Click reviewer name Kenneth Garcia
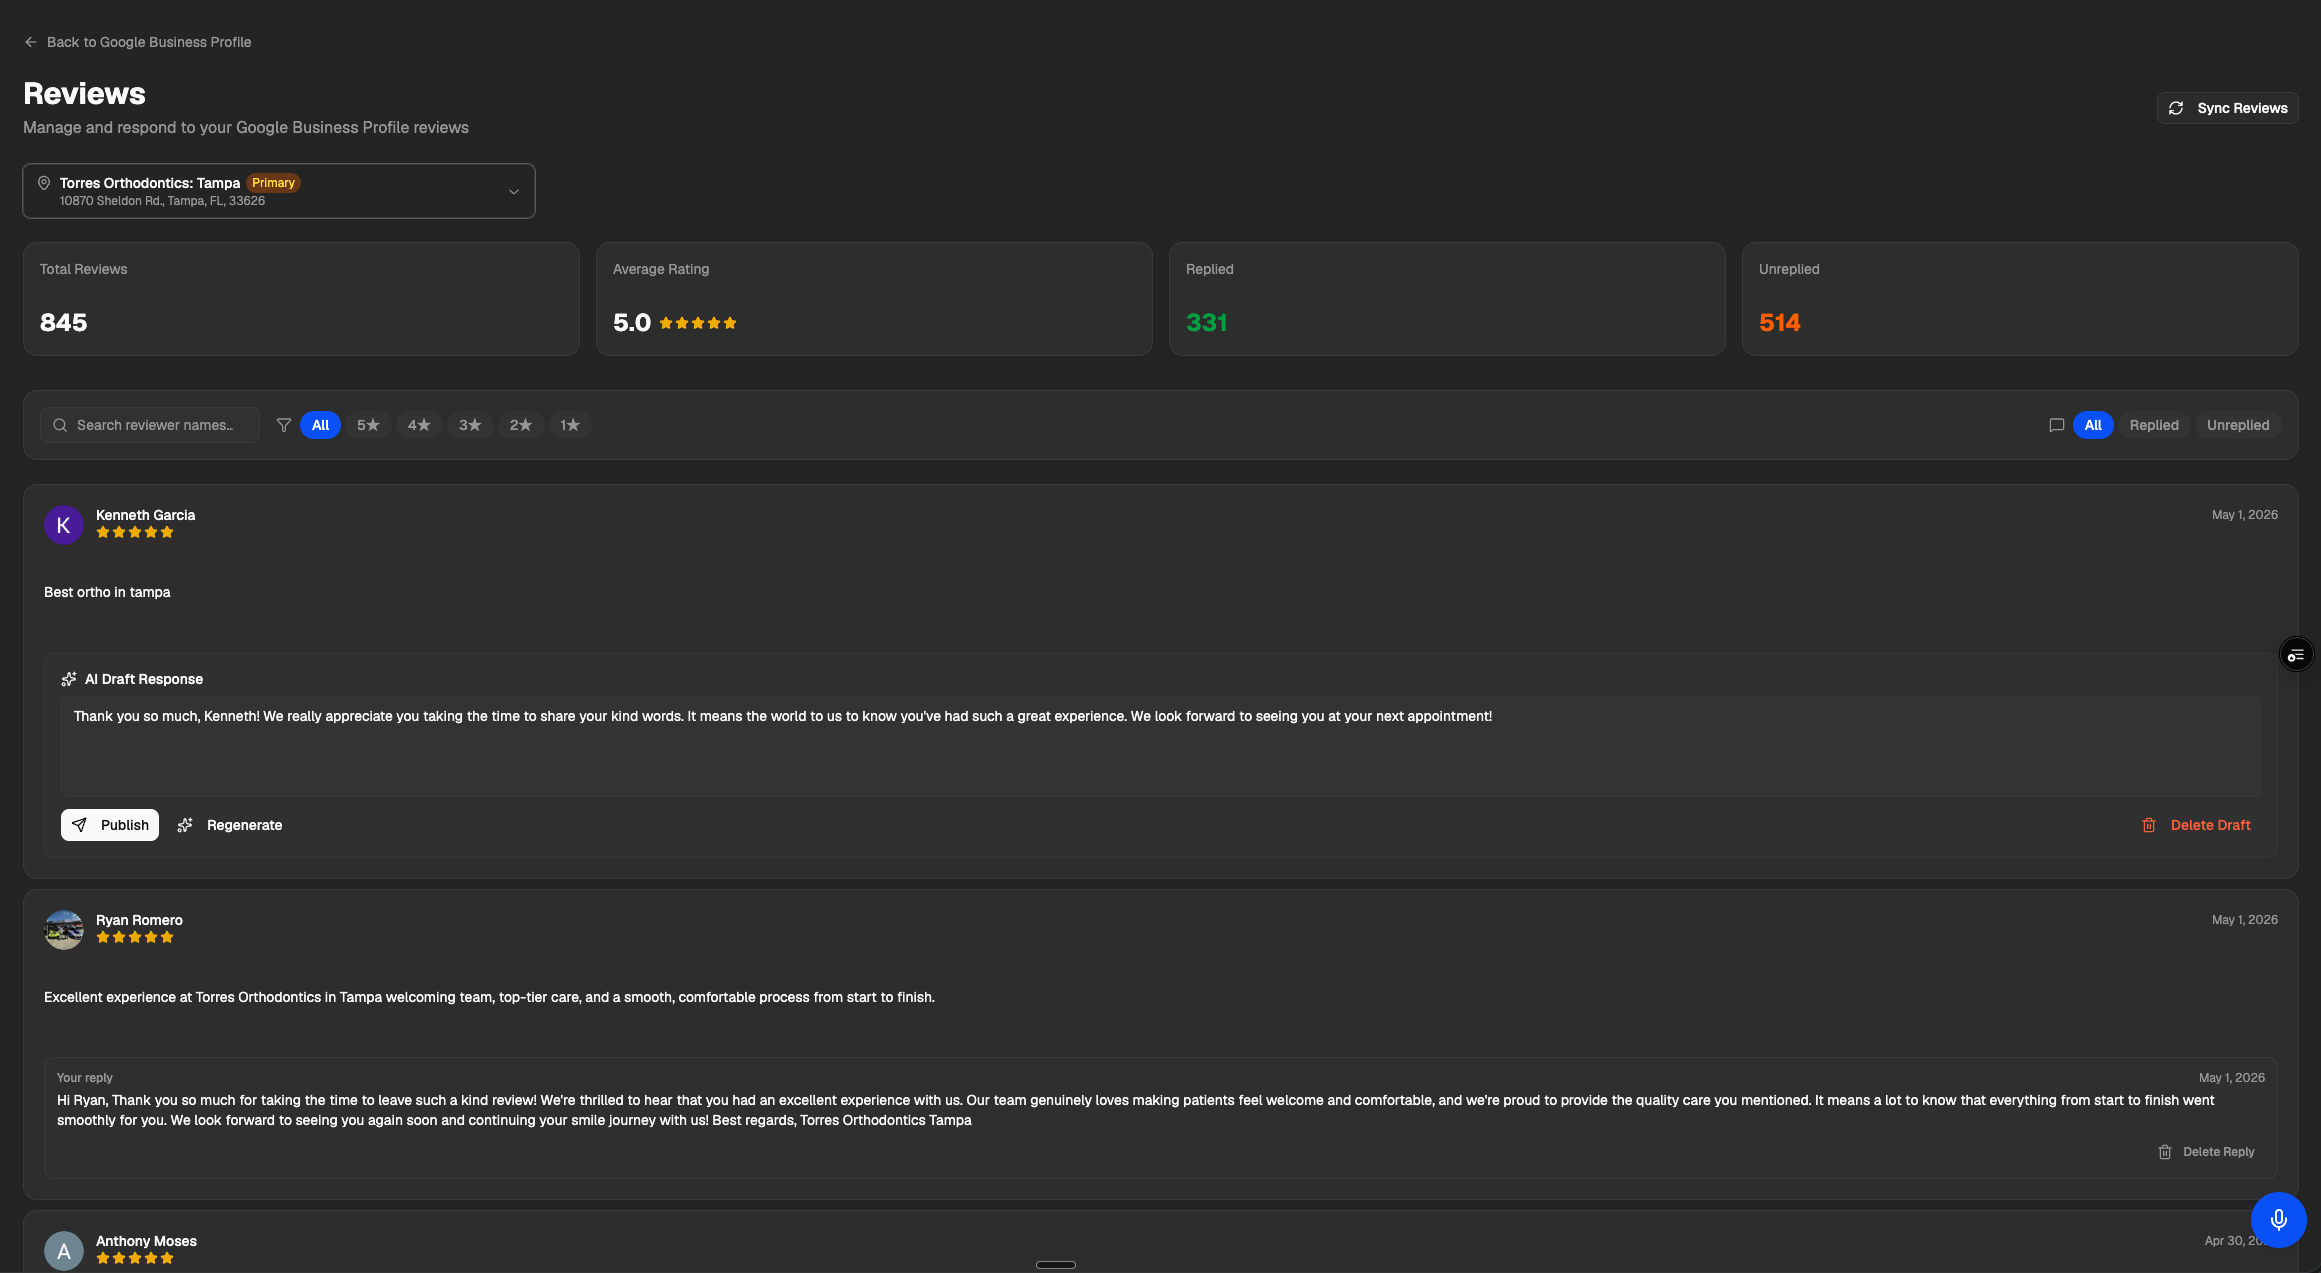This screenshot has width=2321, height=1273. click(146, 515)
